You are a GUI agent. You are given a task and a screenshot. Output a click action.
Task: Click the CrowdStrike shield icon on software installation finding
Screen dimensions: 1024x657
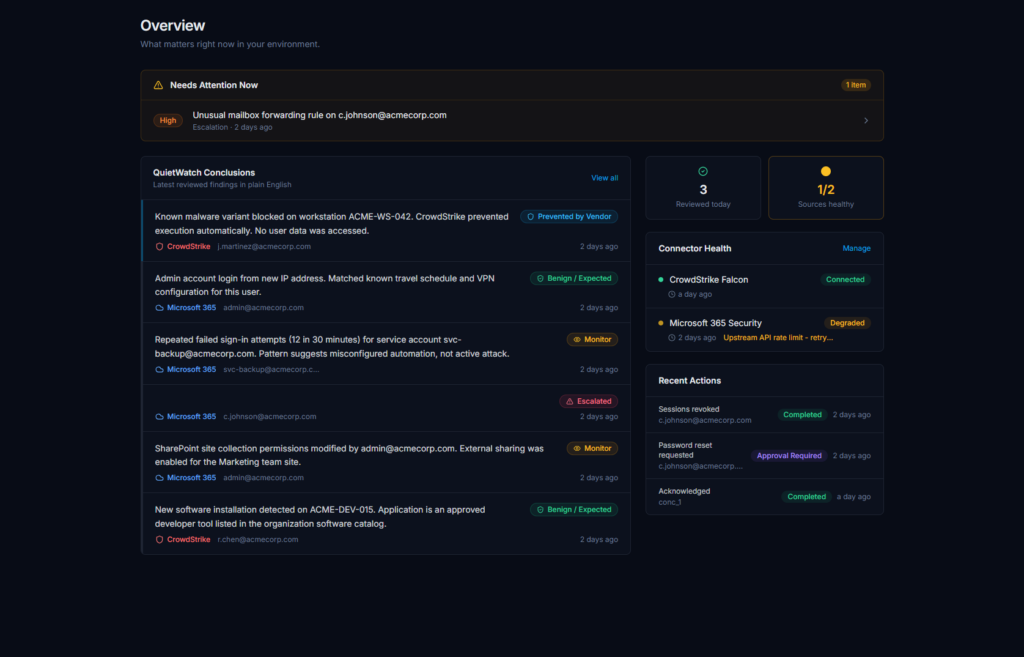[x=159, y=539]
